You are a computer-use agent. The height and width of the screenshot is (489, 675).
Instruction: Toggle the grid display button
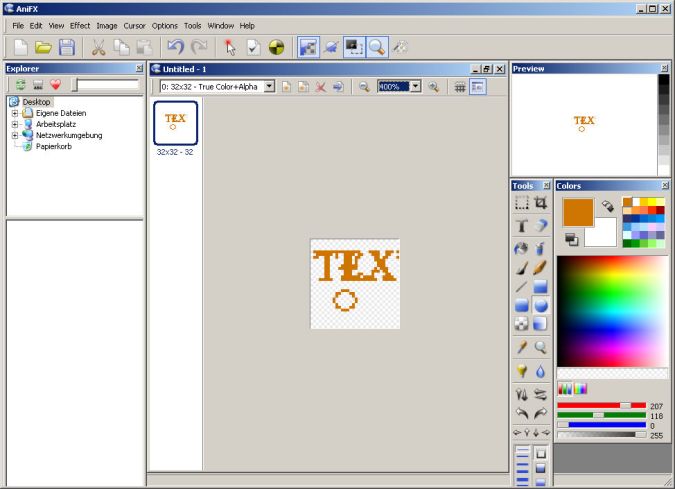[460, 87]
